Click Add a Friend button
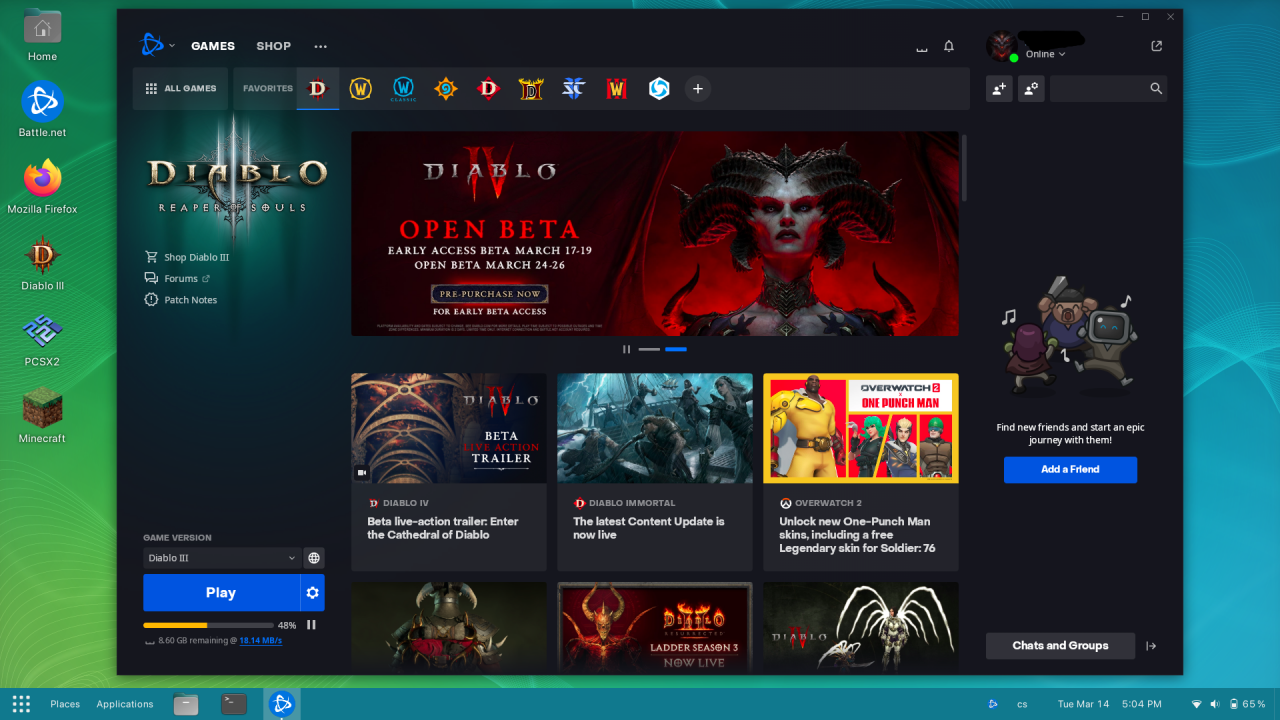The height and width of the screenshot is (720, 1280). (1070, 470)
